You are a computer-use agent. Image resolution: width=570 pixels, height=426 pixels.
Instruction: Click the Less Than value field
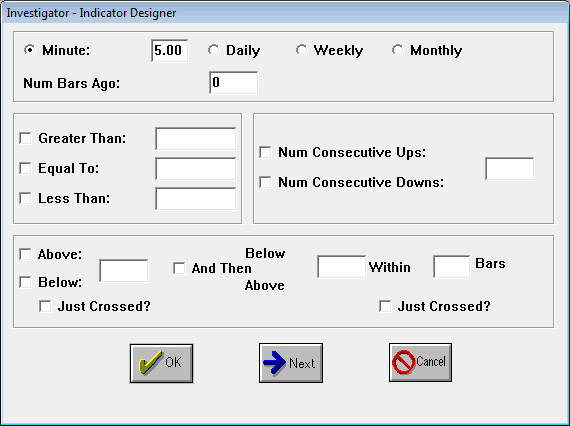tap(196, 198)
